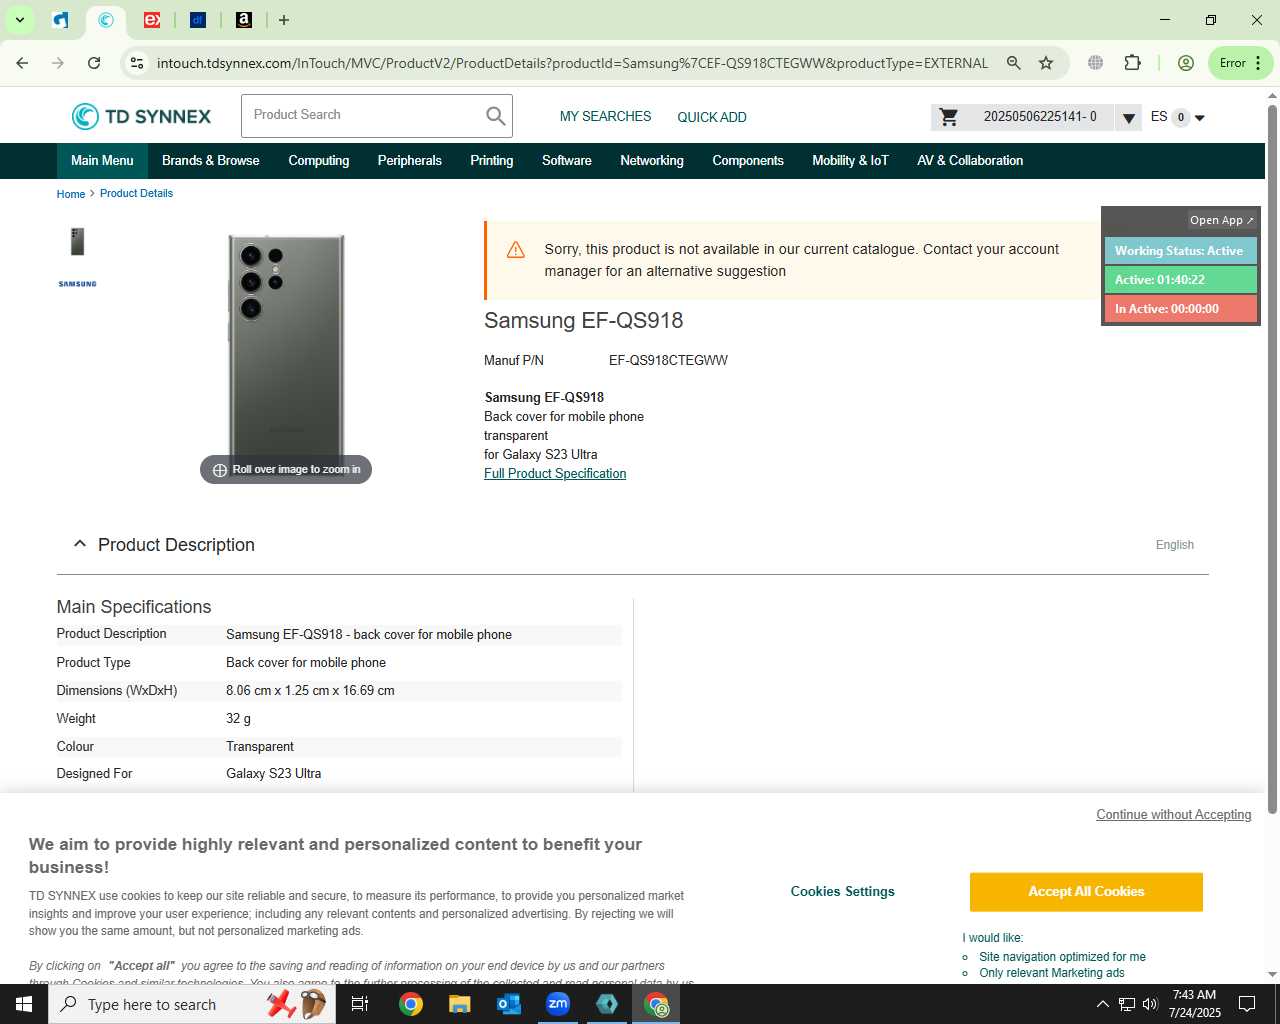Screen dimensions: 1280x1024
Task: Open AV & Collaboration menu
Action: click(x=970, y=161)
